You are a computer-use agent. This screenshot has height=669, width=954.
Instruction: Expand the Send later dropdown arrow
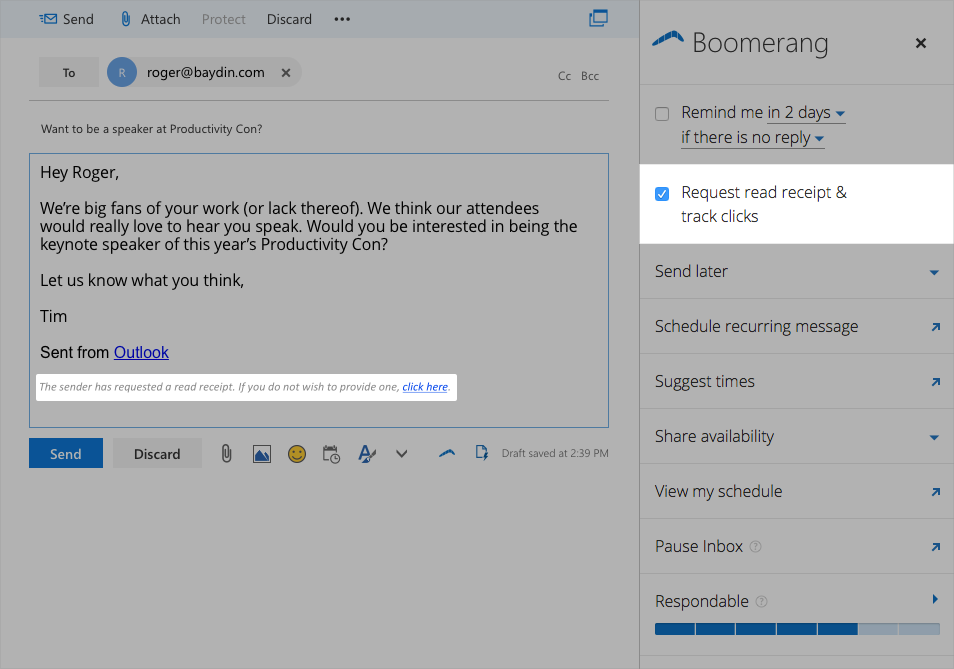[934, 272]
